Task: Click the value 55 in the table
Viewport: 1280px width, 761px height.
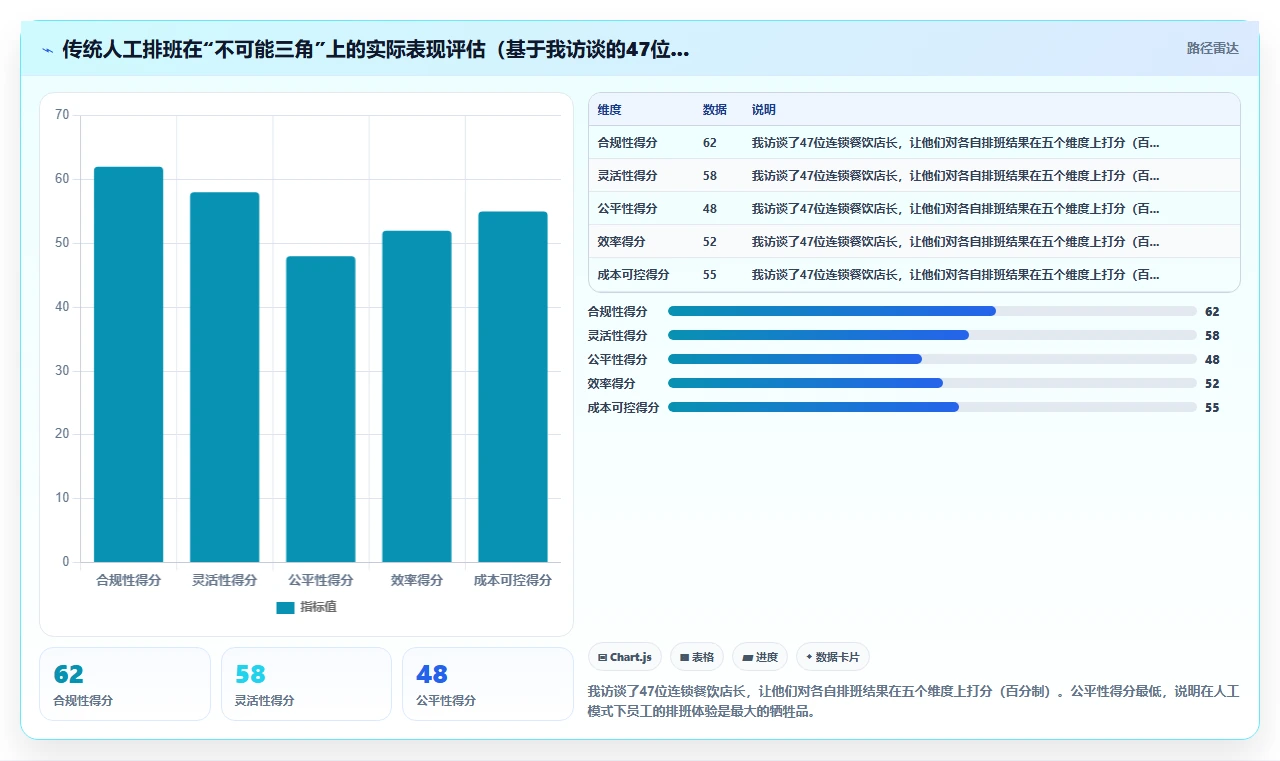Action: click(710, 275)
